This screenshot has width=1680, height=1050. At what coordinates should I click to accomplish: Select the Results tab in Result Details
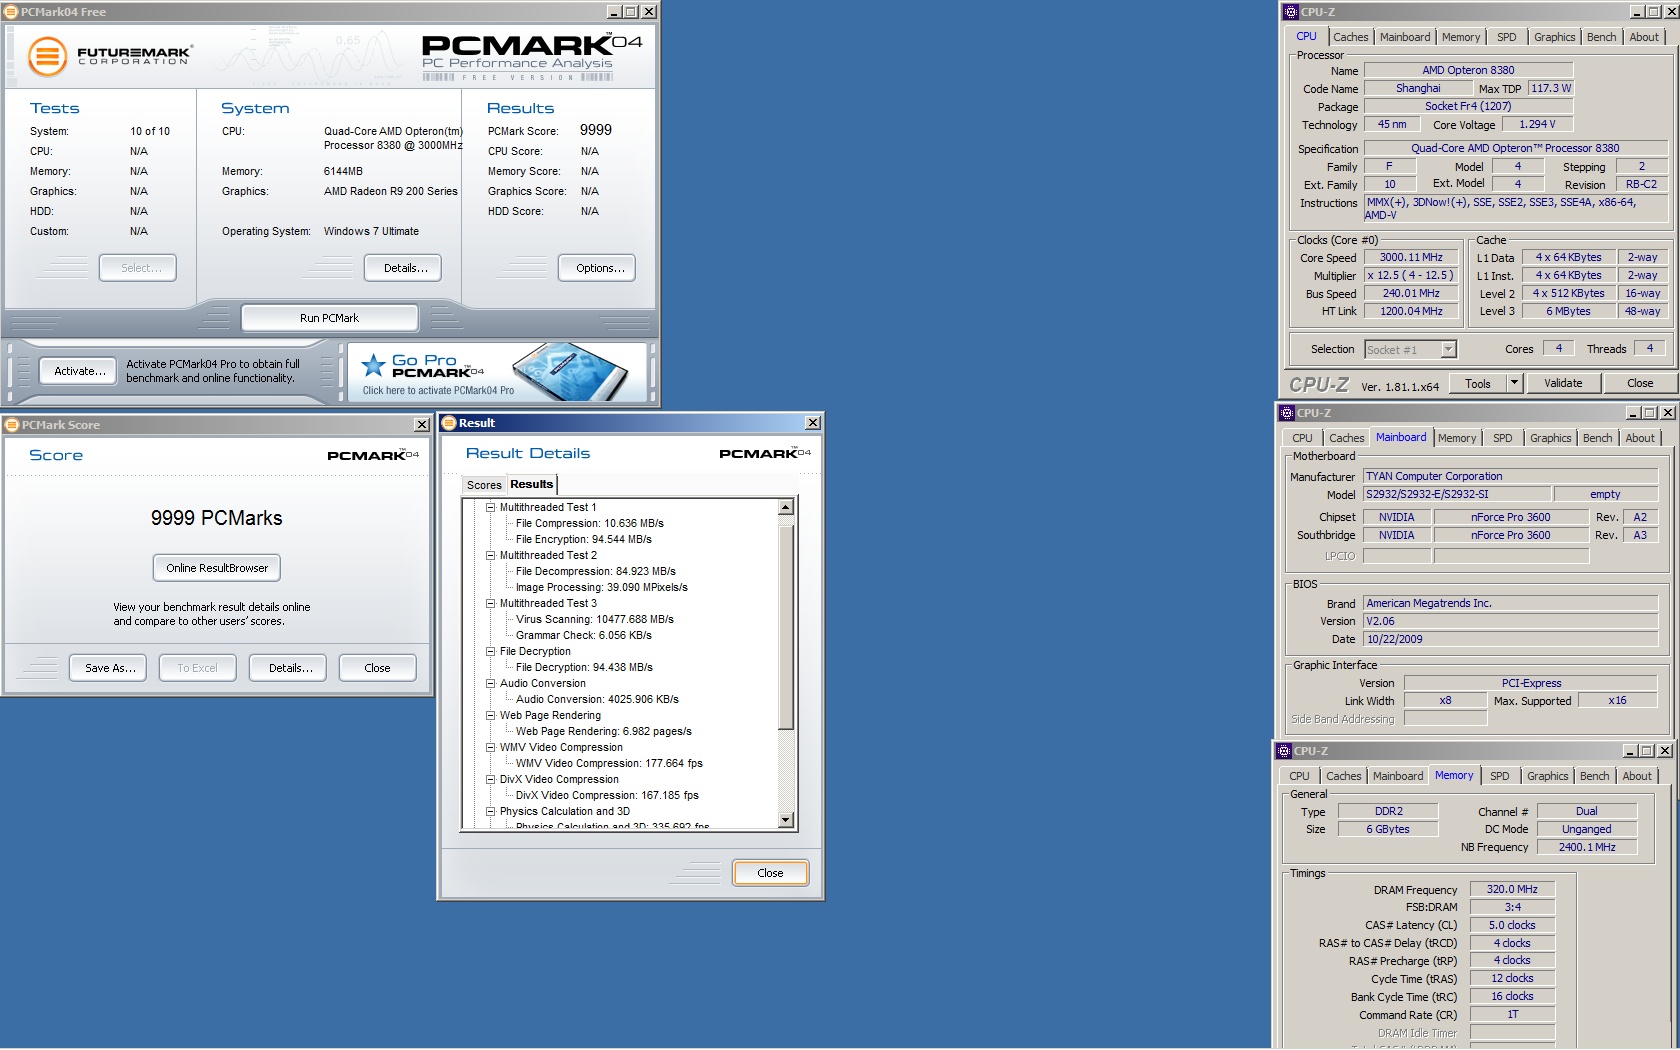pos(531,484)
